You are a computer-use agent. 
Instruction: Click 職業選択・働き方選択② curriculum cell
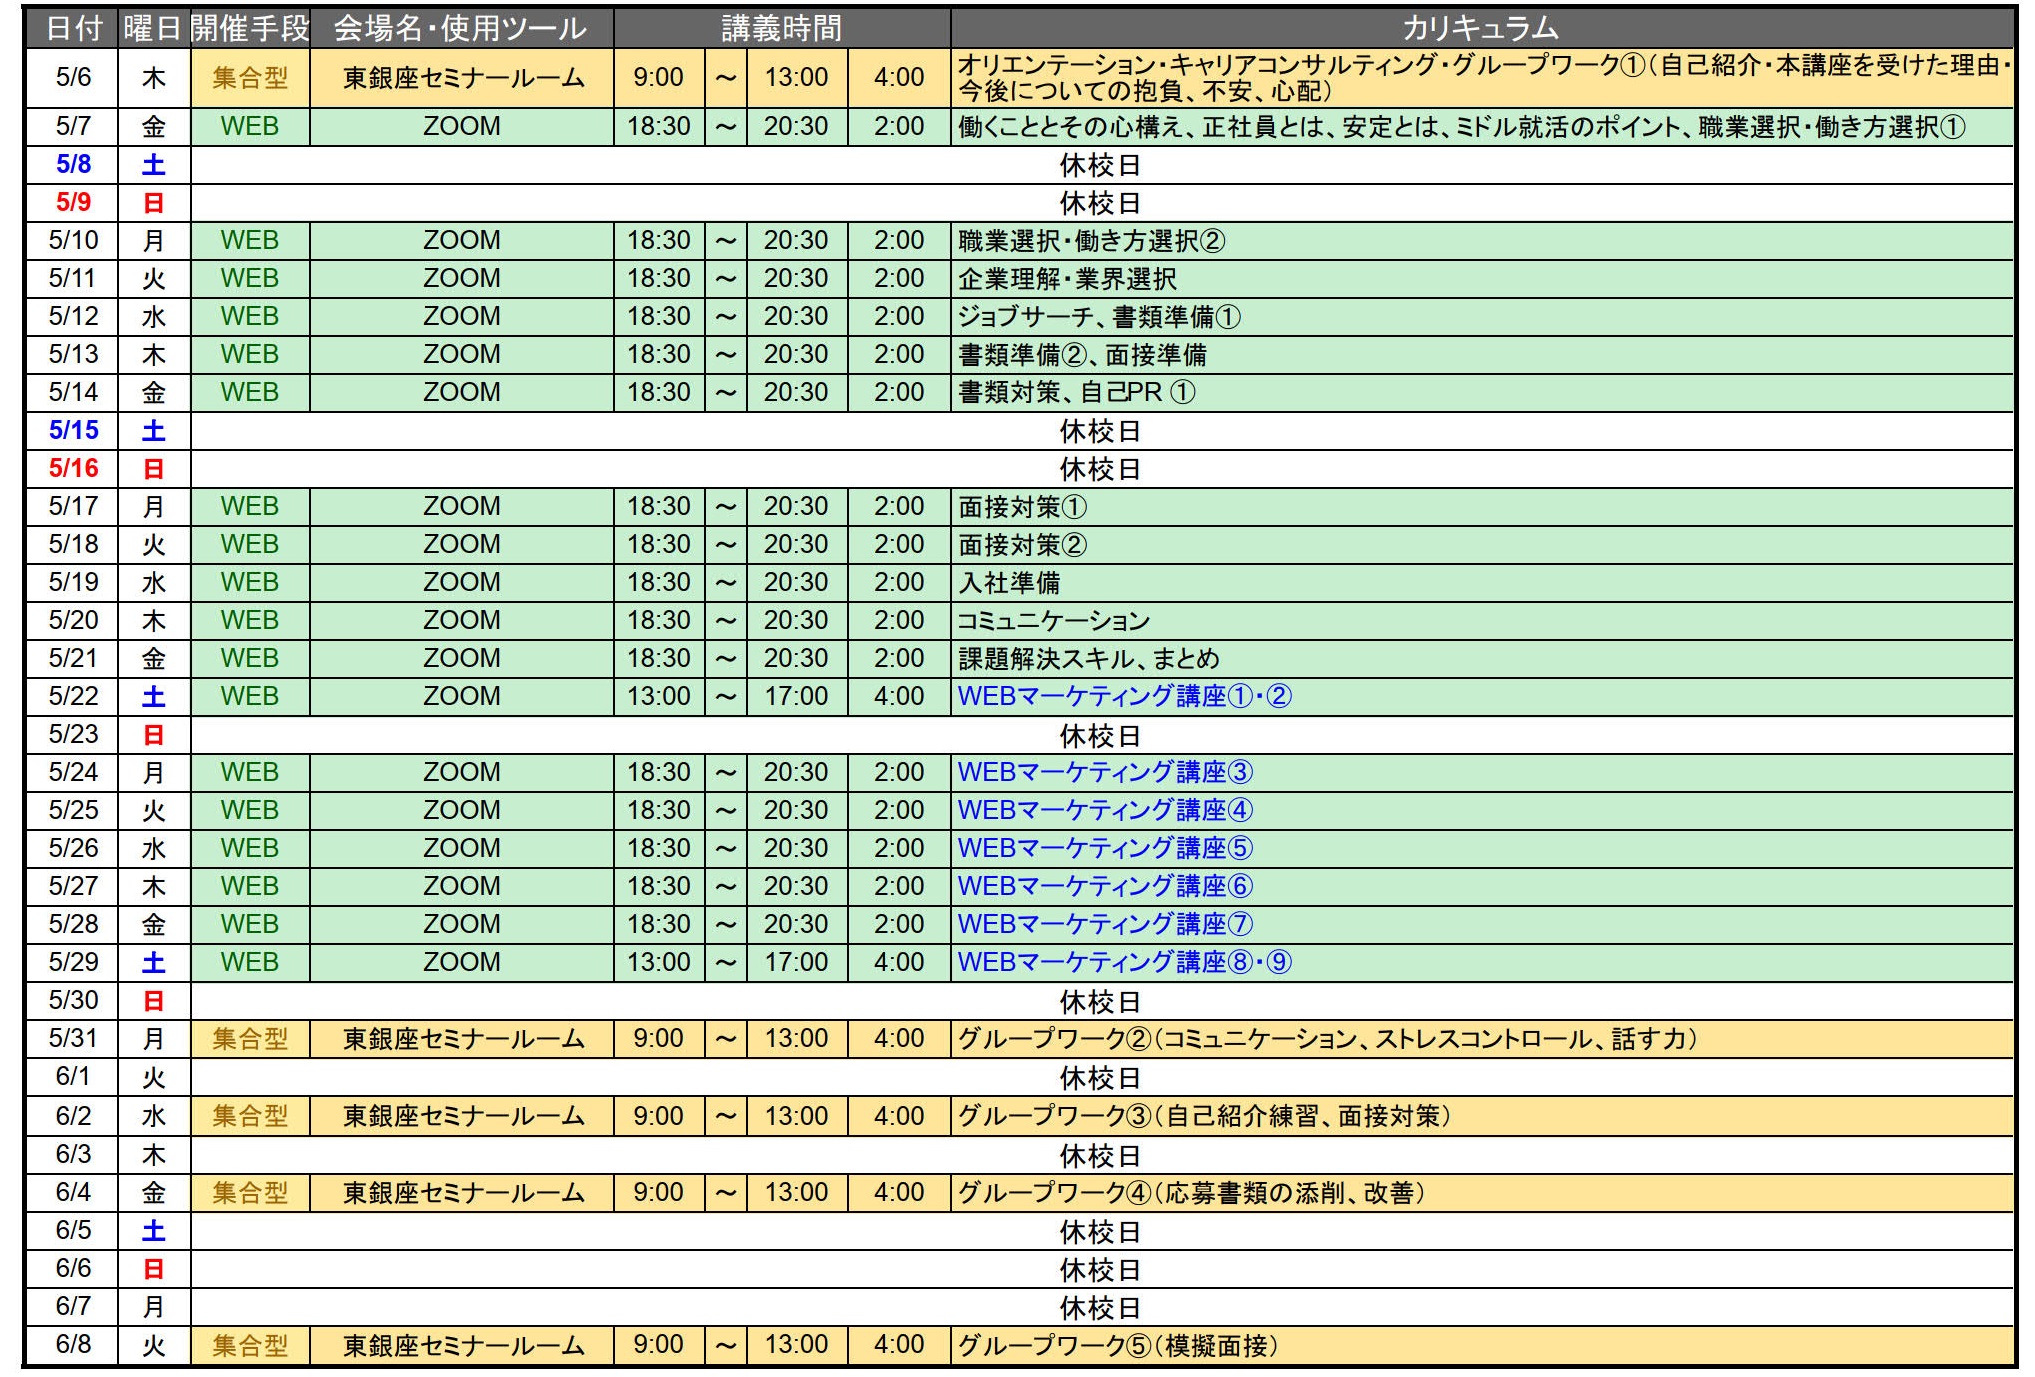coord(1481,241)
